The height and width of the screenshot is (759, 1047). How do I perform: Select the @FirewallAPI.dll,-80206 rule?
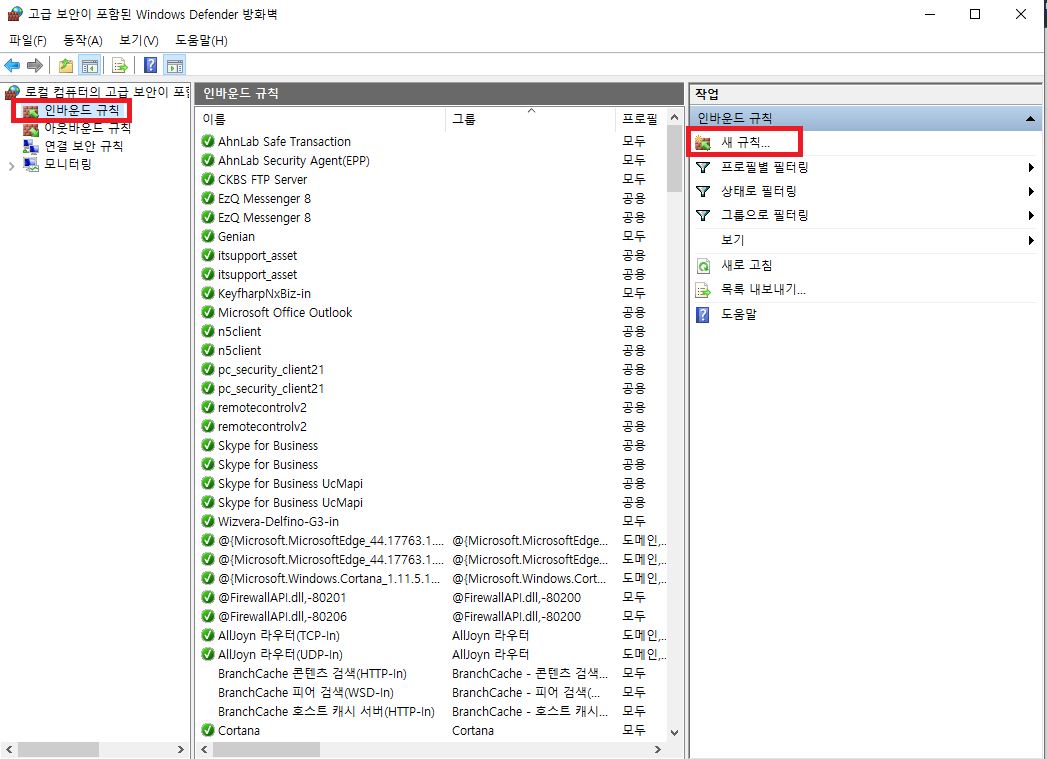pos(282,616)
